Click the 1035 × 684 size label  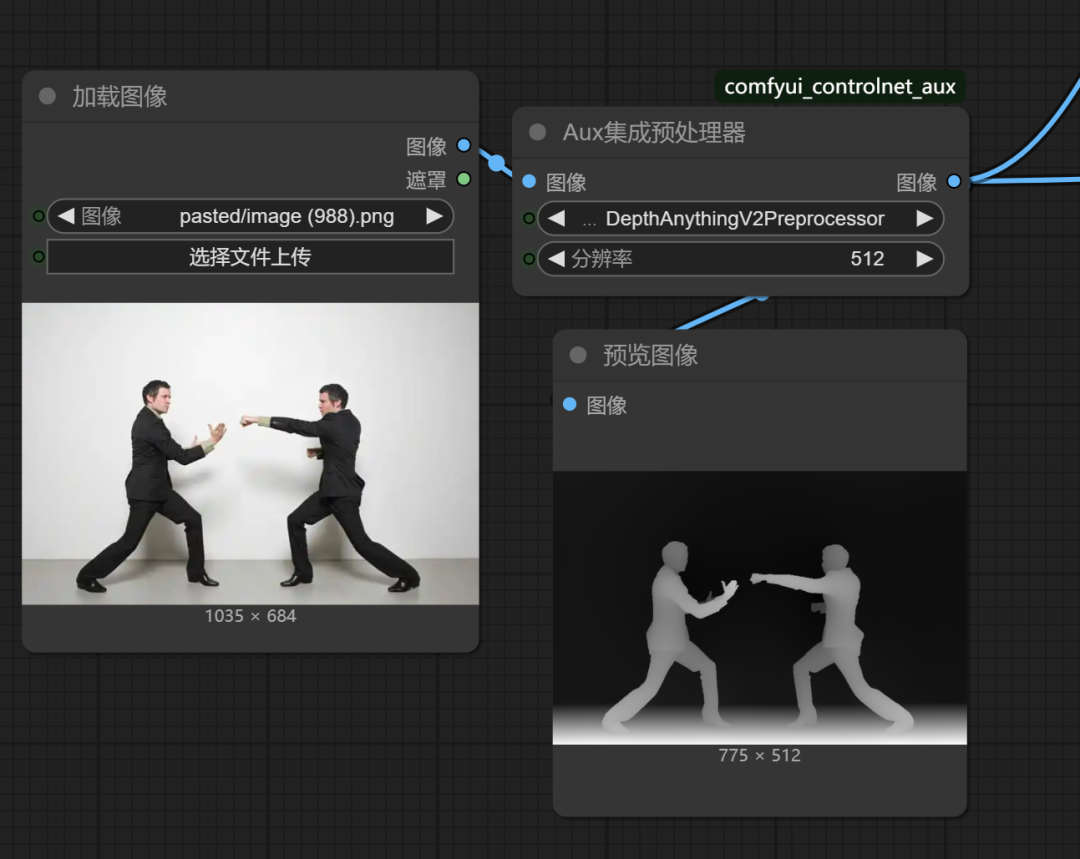(250, 616)
